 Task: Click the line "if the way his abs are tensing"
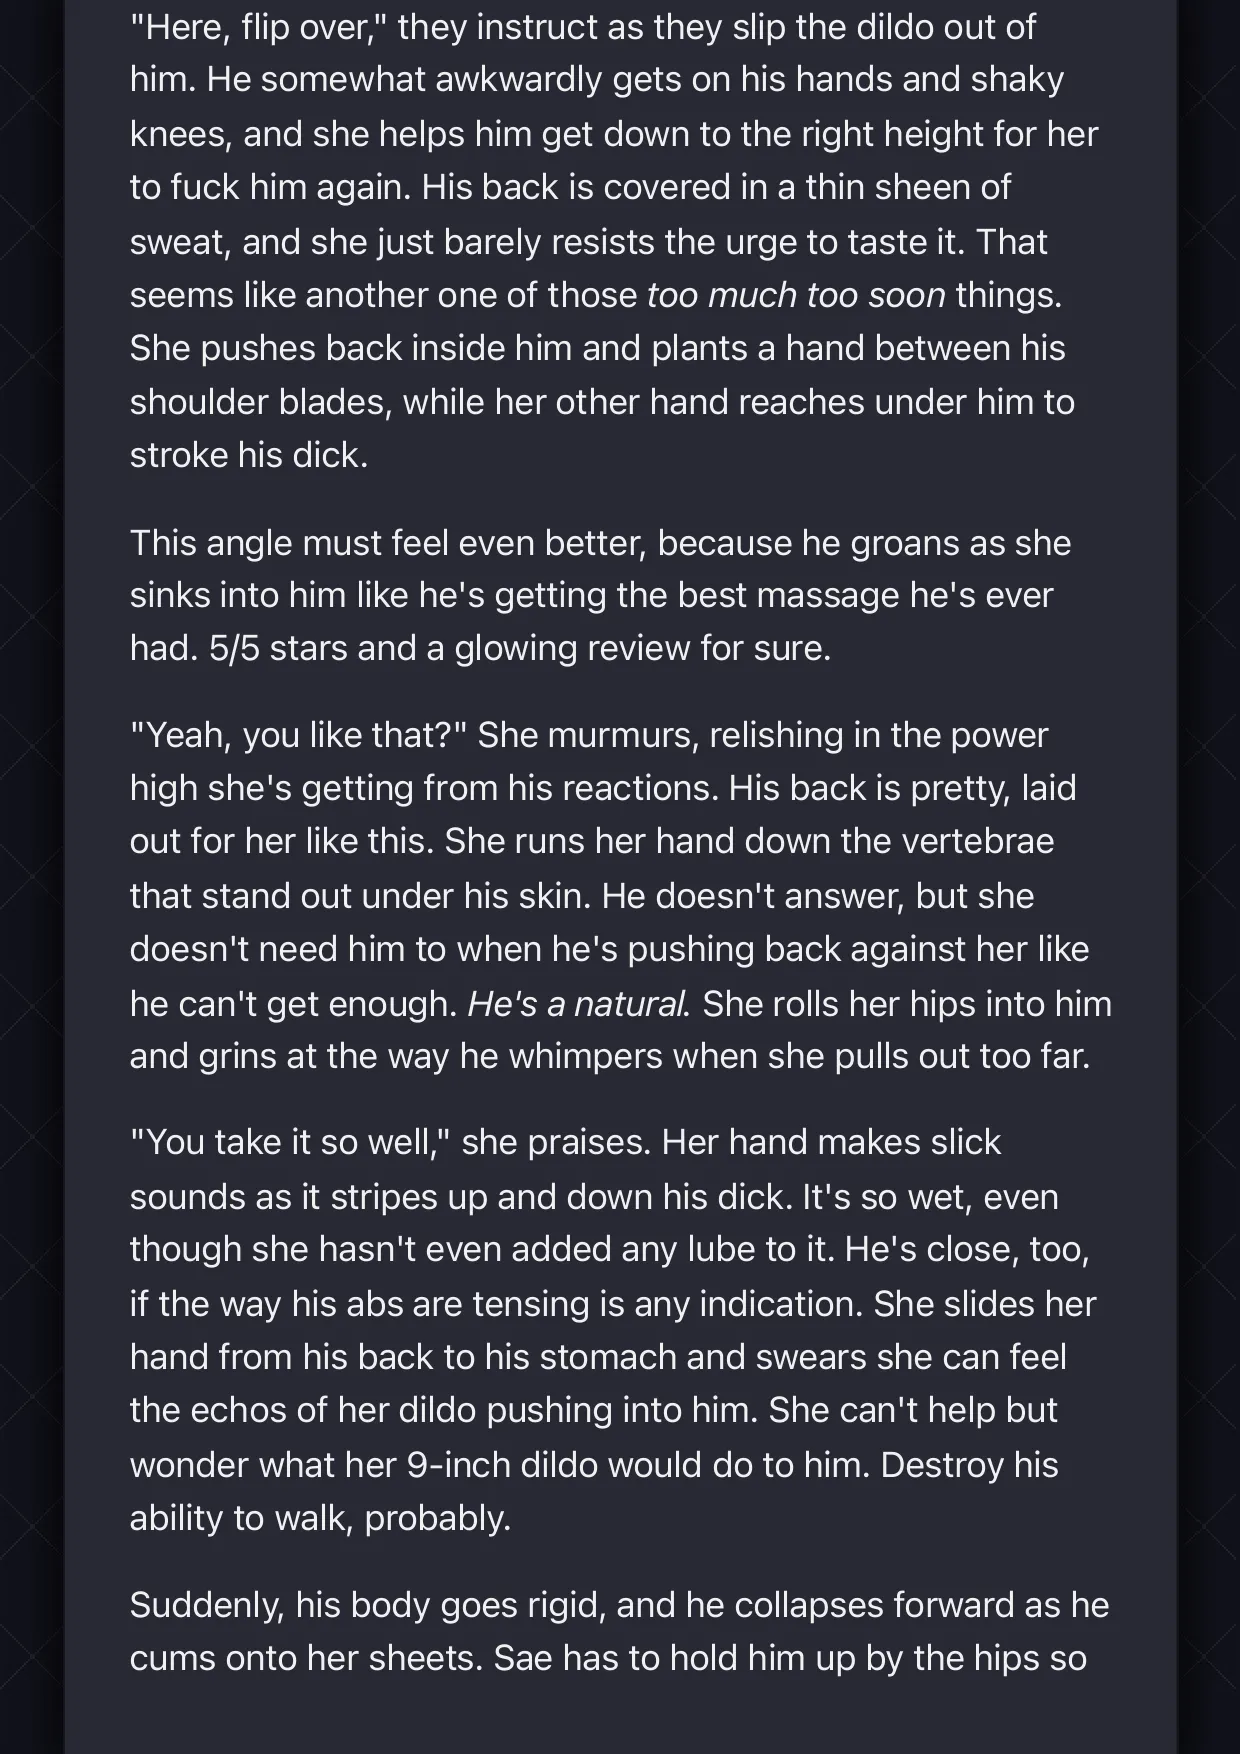(613, 1304)
